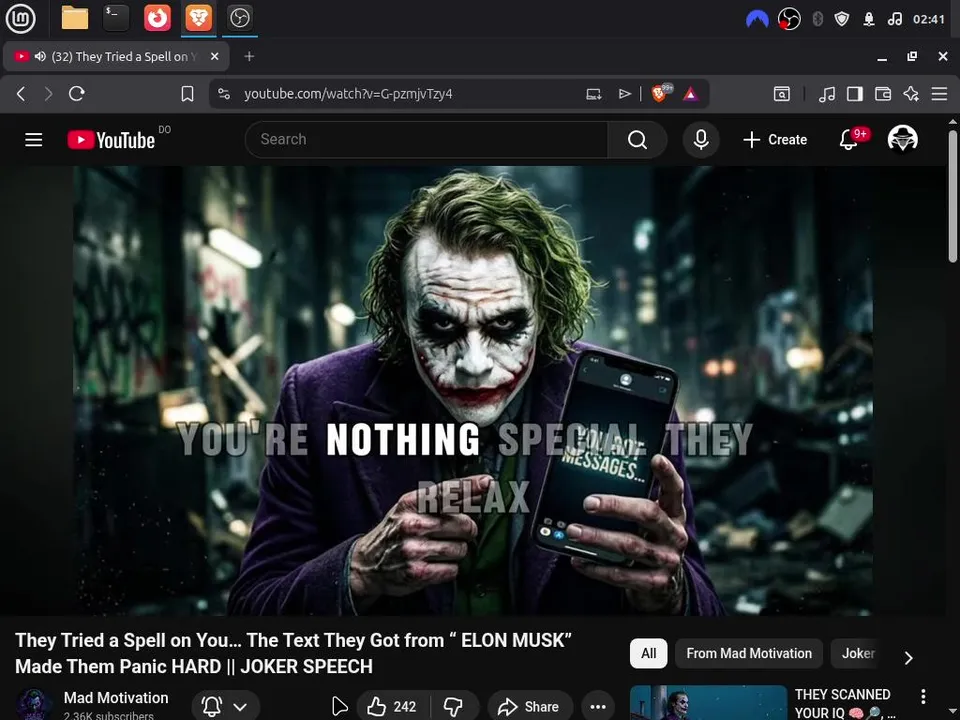Open the Linux Mint start menu
This screenshot has width=960, height=720.
point(20,18)
